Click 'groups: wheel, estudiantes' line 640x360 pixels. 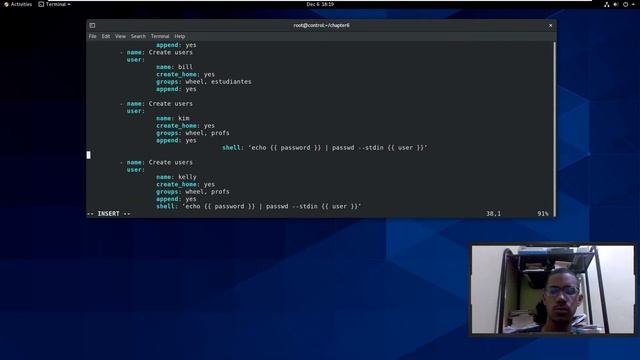tap(204, 82)
